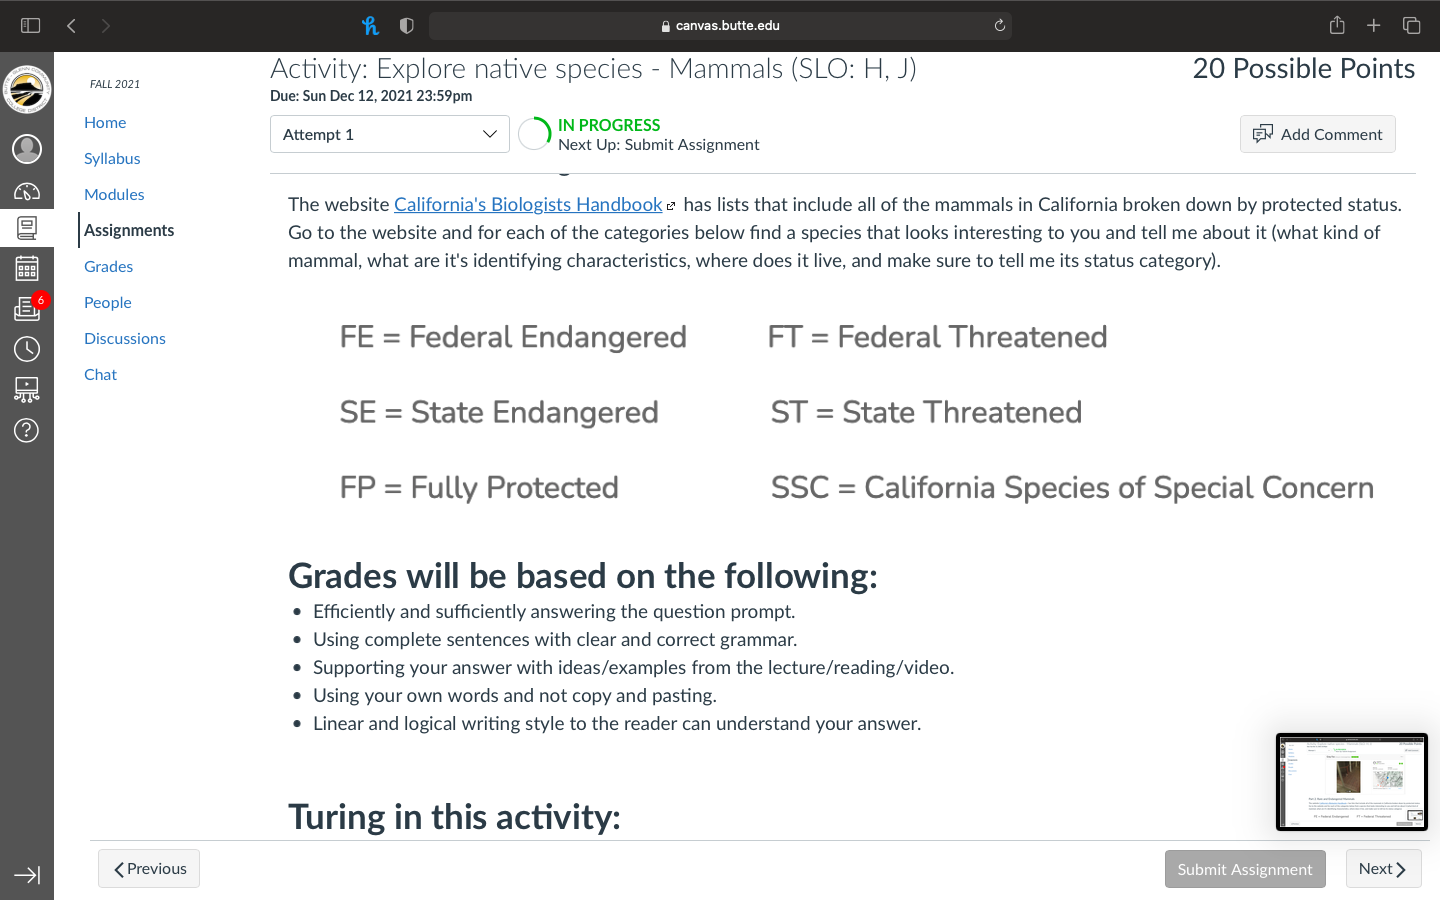Open the Dashboard speedometer icon
This screenshot has height=900, width=1440.
pos(27,191)
